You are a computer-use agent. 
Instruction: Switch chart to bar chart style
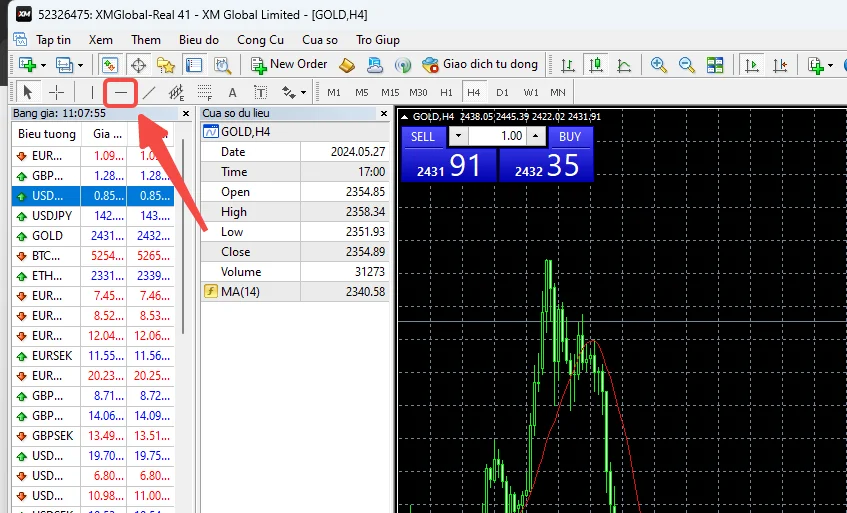tap(568, 65)
